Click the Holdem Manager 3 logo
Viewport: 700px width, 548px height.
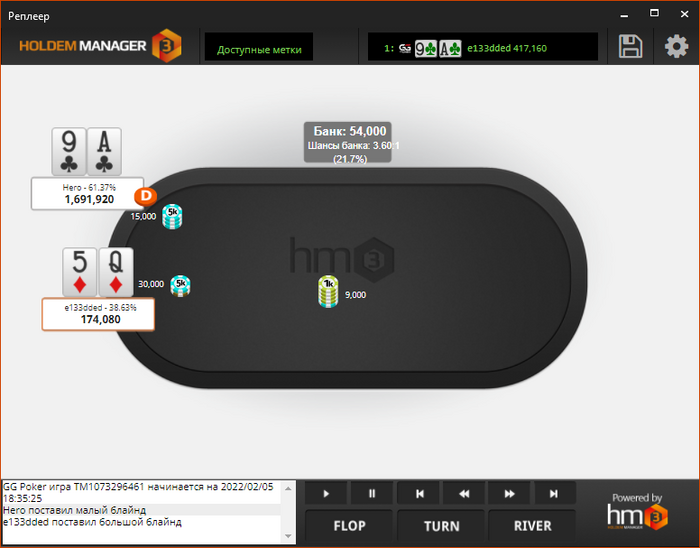pos(100,46)
